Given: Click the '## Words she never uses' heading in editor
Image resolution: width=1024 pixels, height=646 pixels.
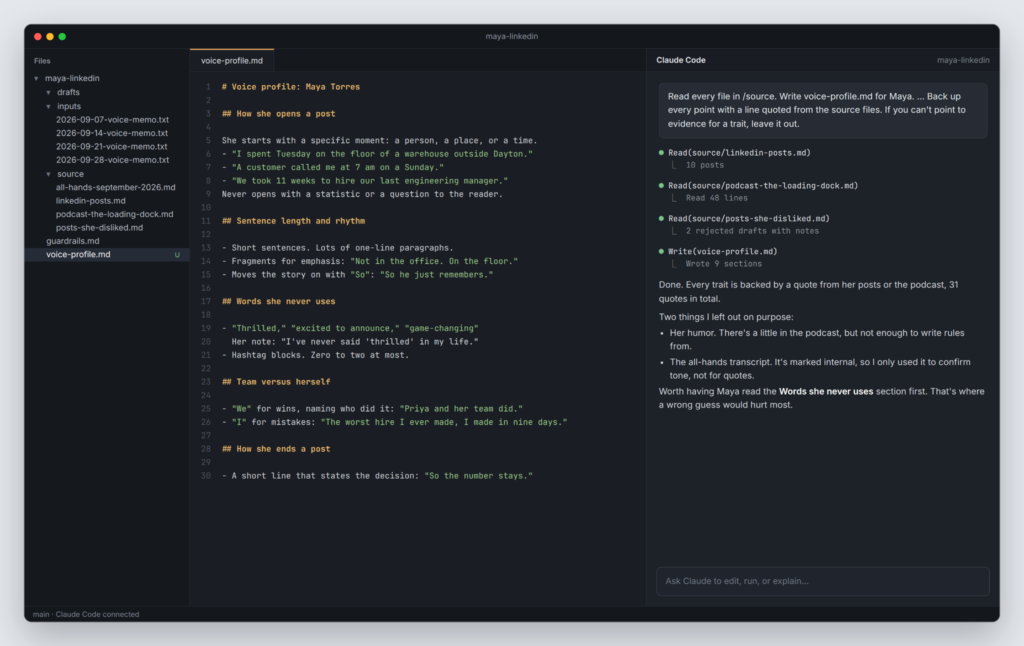Looking at the screenshot, I should point(278,301).
